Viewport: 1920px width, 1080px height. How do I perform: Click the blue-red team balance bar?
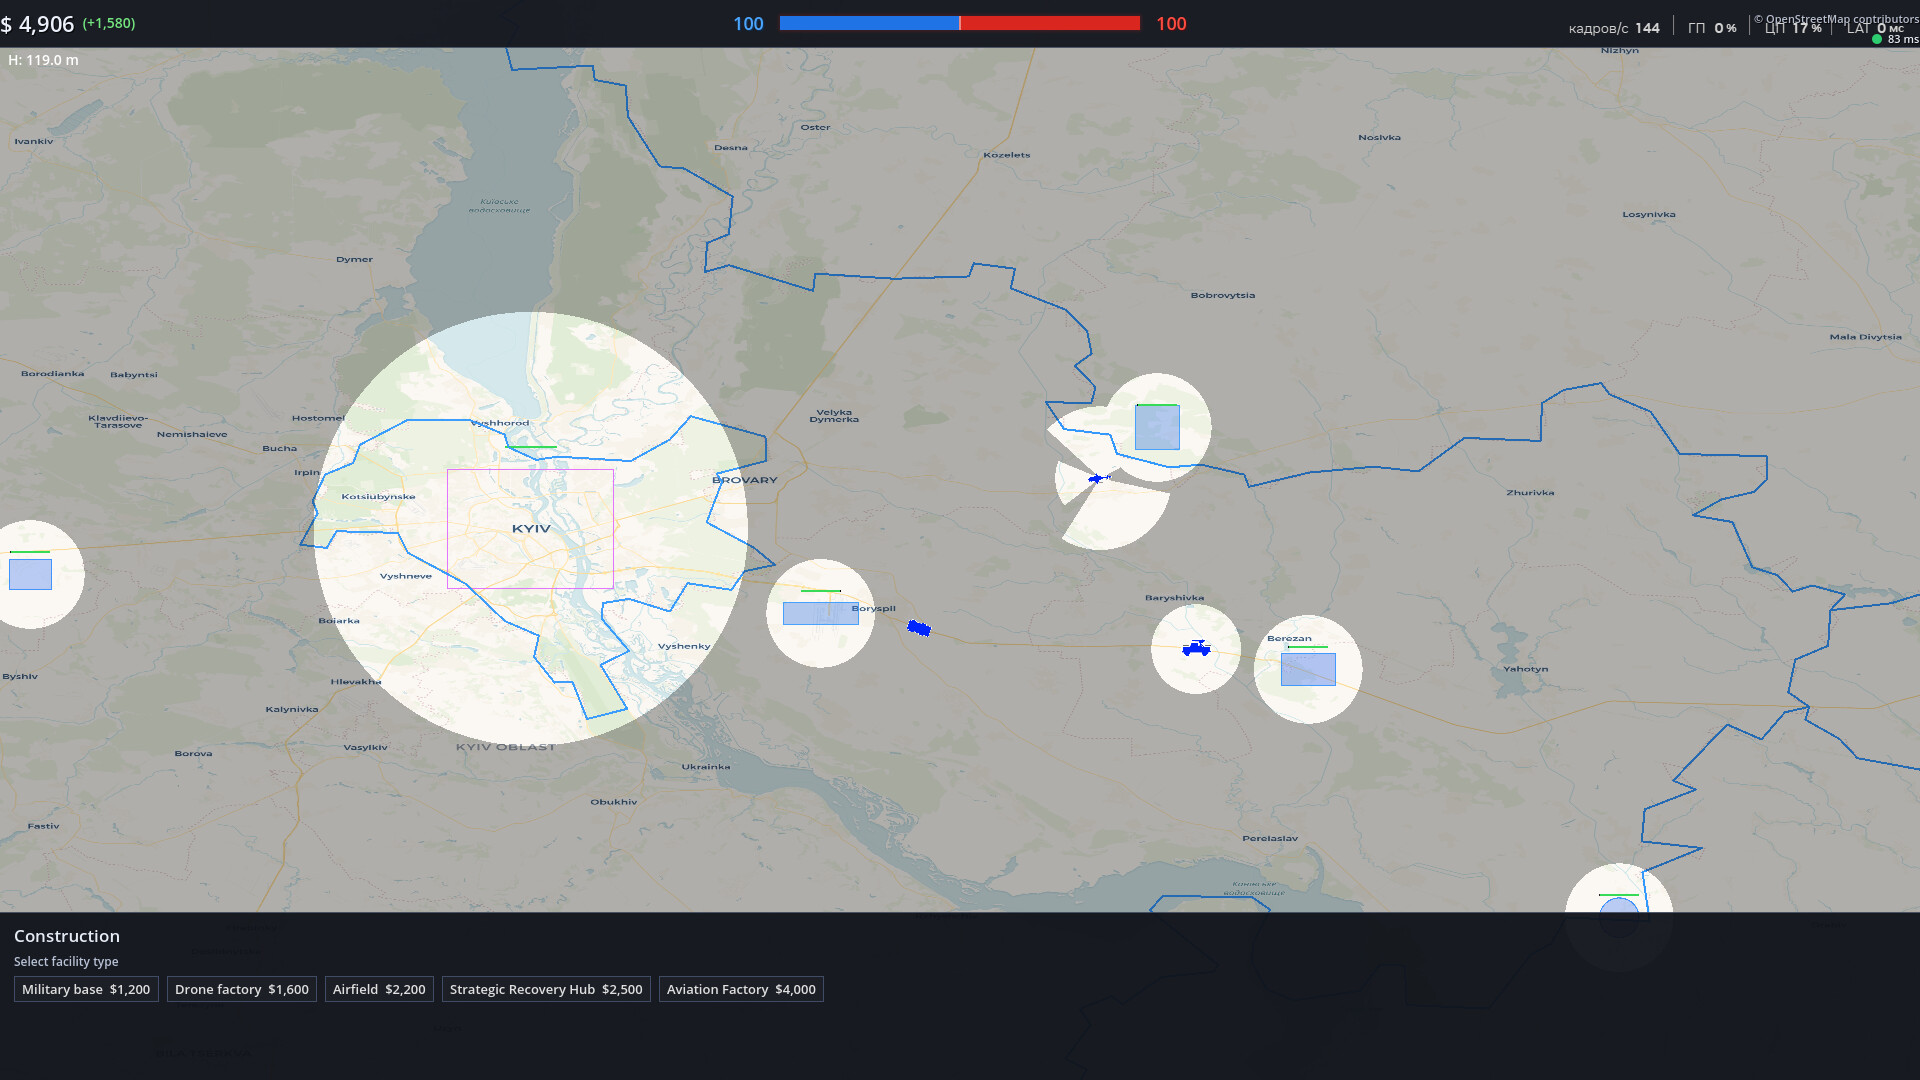(959, 23)
